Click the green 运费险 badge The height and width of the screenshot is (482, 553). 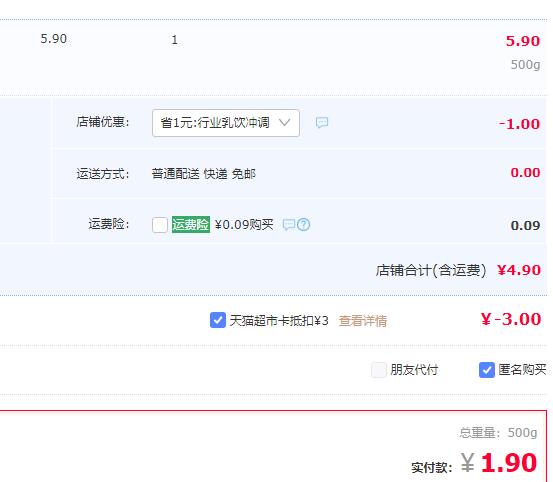point(191,225)
